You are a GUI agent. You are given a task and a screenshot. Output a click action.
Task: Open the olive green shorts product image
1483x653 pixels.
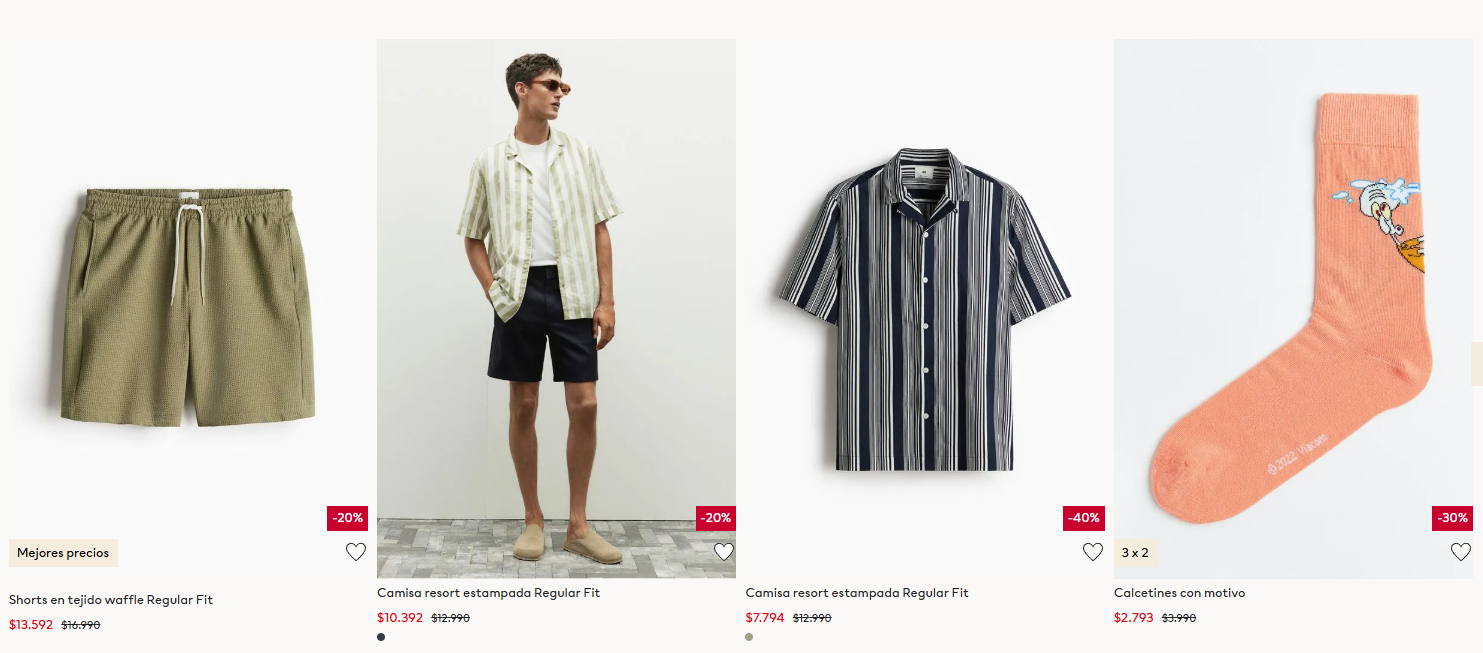(188, 308)
